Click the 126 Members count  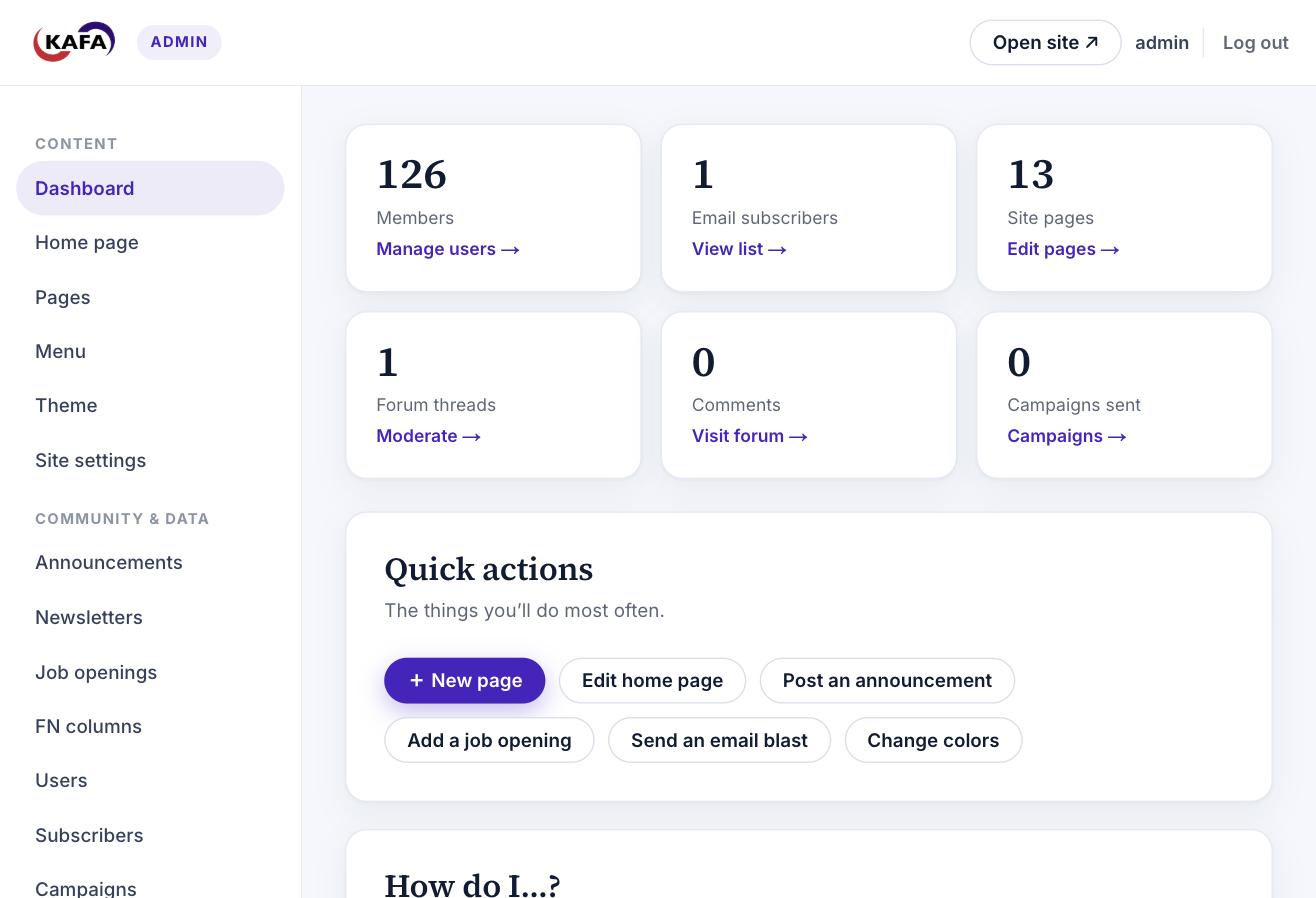coord(412,174)
